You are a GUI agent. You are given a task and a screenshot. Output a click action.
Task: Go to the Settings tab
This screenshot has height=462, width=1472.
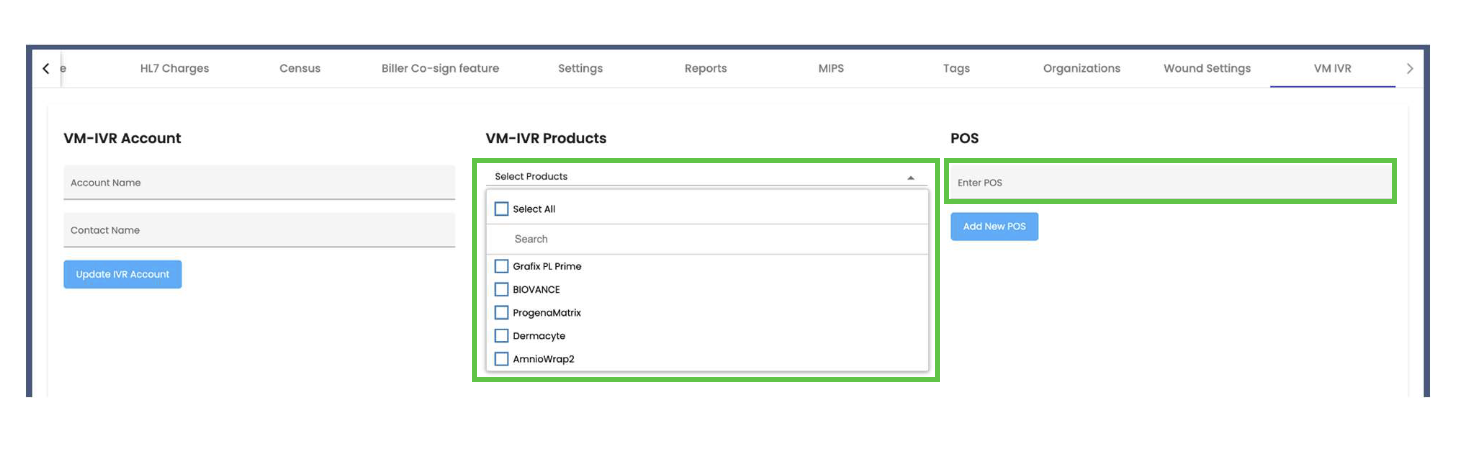[x=580, y=69]
